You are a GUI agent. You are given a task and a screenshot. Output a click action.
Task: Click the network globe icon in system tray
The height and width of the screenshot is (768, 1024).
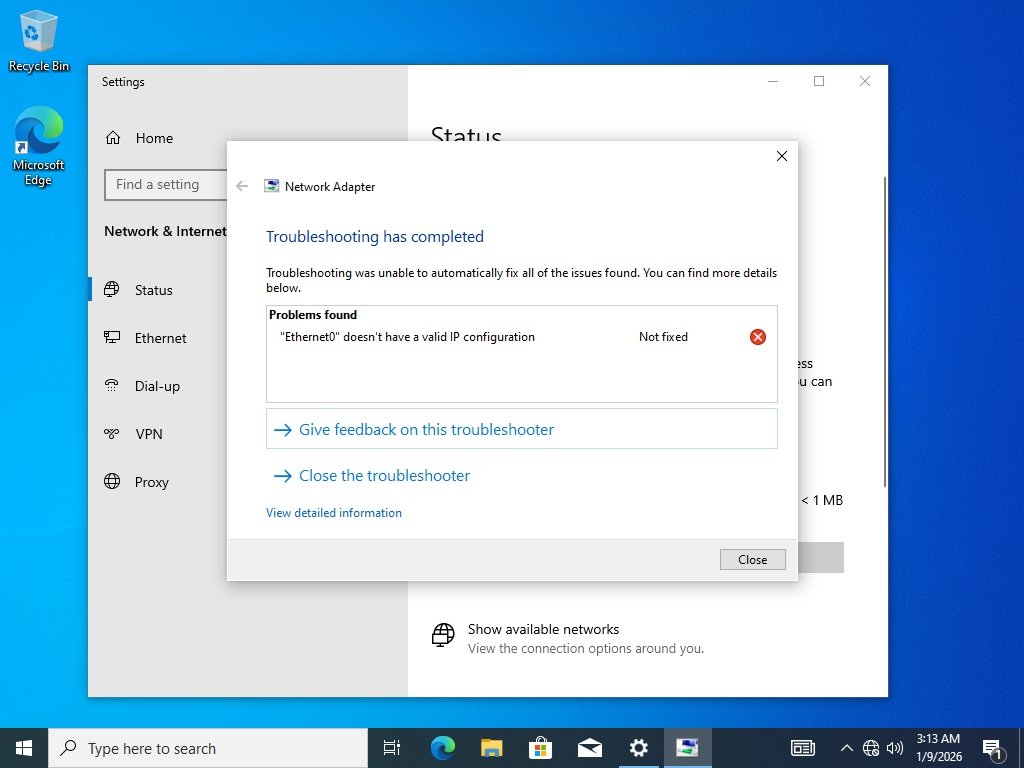click(871, 748)
